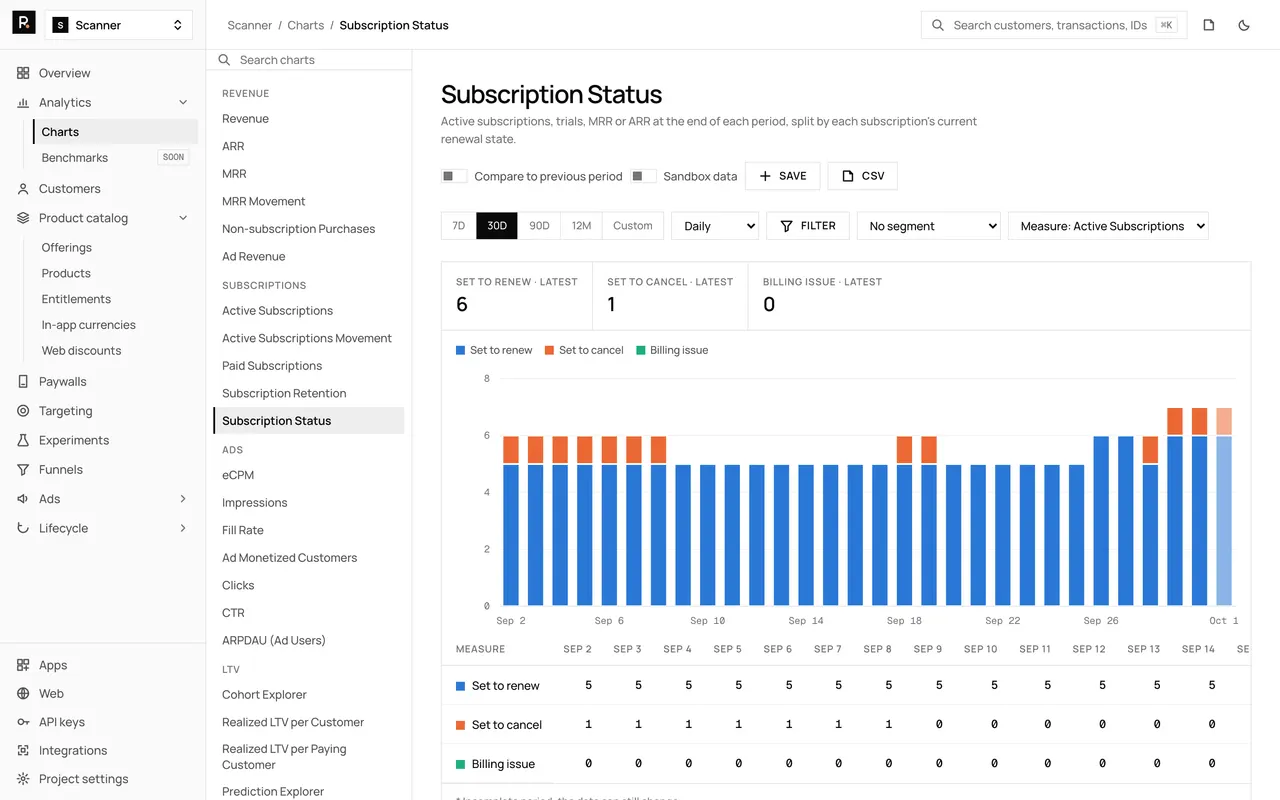1280x800 pixels.
Task: Expand the Lifecycle sidebar chevron
Action: 183,528
